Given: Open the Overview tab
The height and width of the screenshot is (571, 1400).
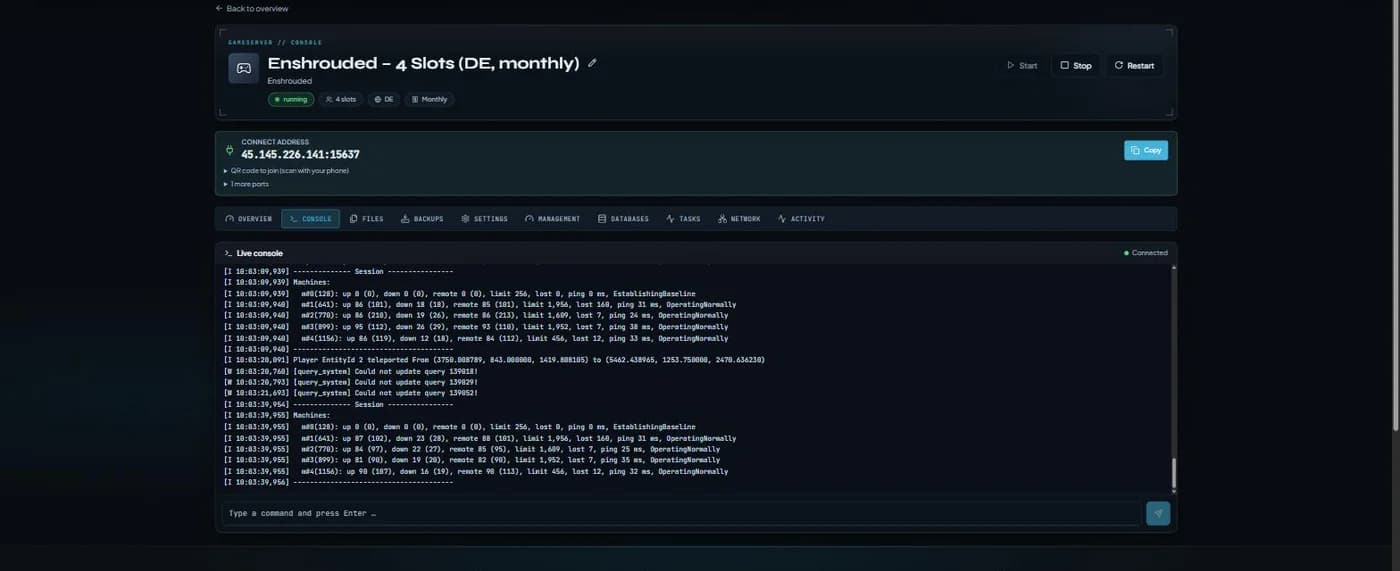Looking at the screenshot, I should [x=249, y=219].
